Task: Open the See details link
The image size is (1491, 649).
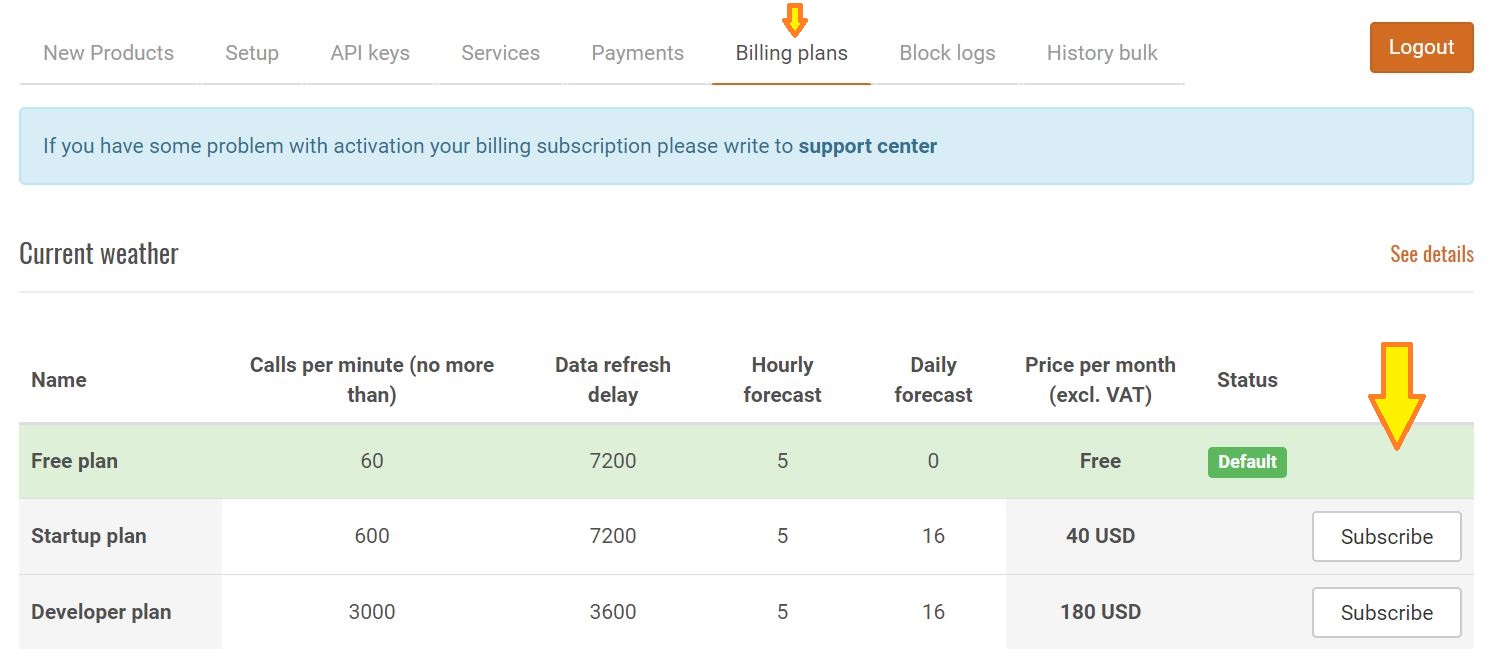Action: click(1431, 254)
